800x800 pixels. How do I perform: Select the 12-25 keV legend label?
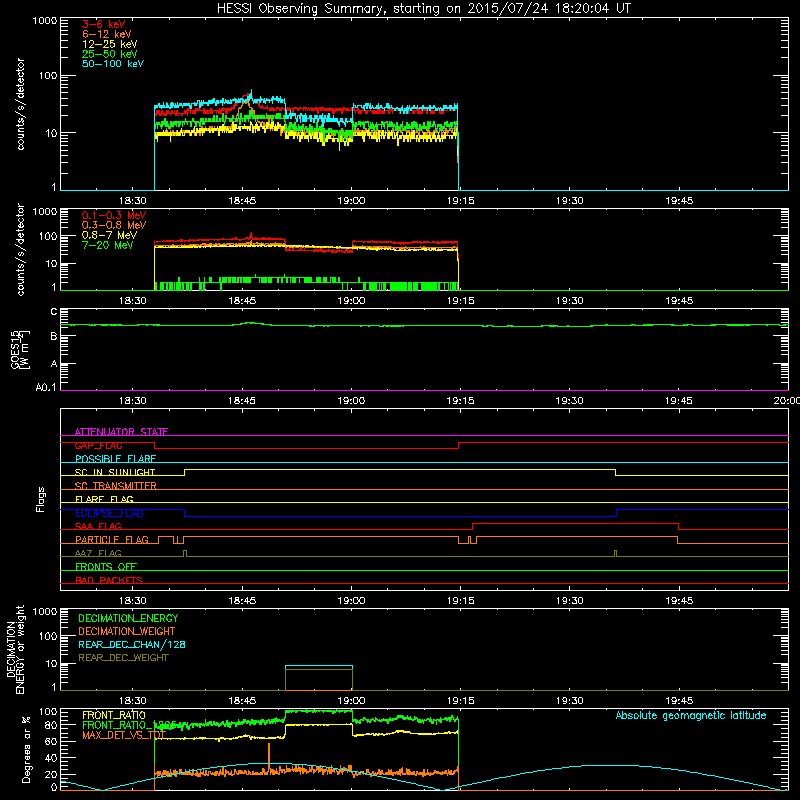110,44
